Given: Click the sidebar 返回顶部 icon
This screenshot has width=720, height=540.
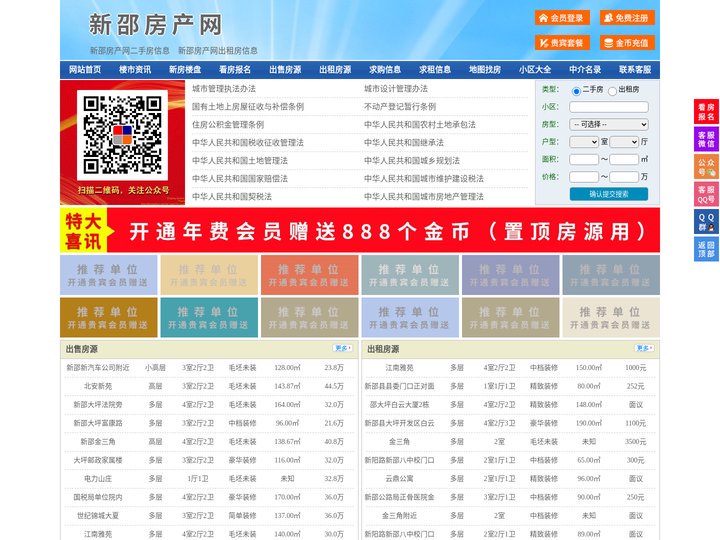Looking at the screenshot, I should [706, 250].
